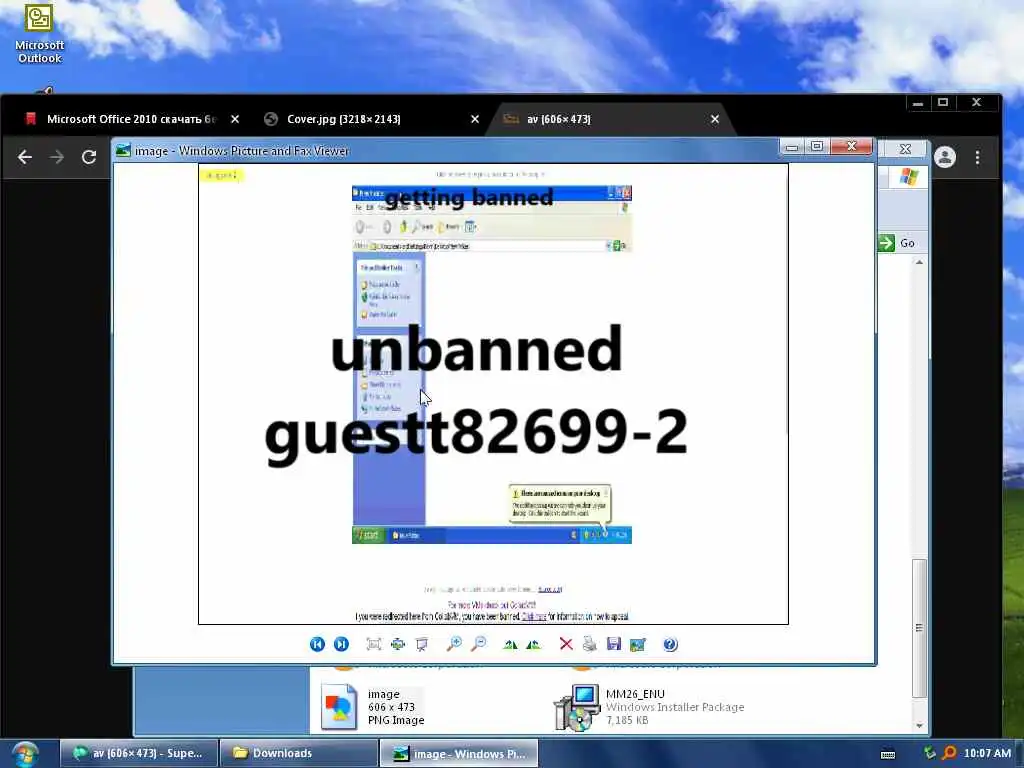Screen dimensions: 1024x768
Task: Print the image with printer icon
Action: [590, 645]
